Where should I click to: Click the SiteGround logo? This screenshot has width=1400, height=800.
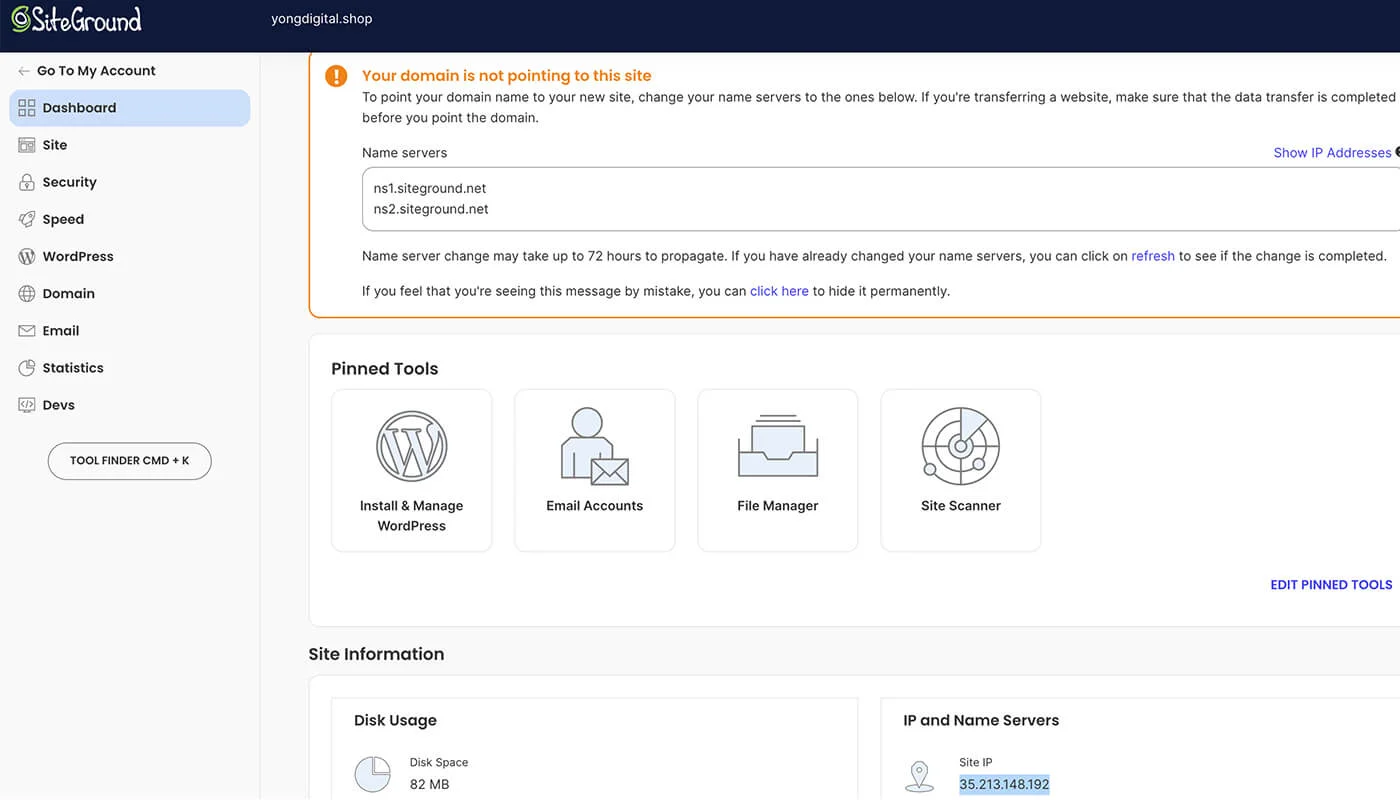(x=77, y=19)
